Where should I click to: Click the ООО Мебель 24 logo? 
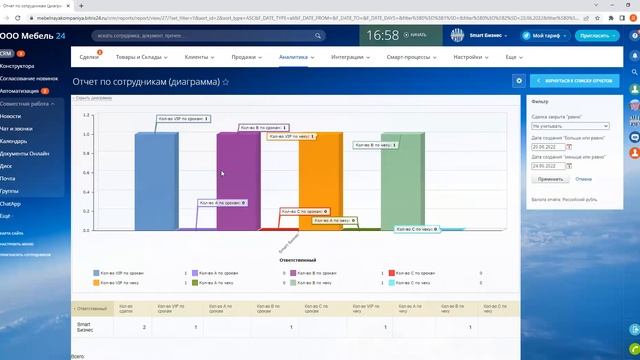point(33,36)
